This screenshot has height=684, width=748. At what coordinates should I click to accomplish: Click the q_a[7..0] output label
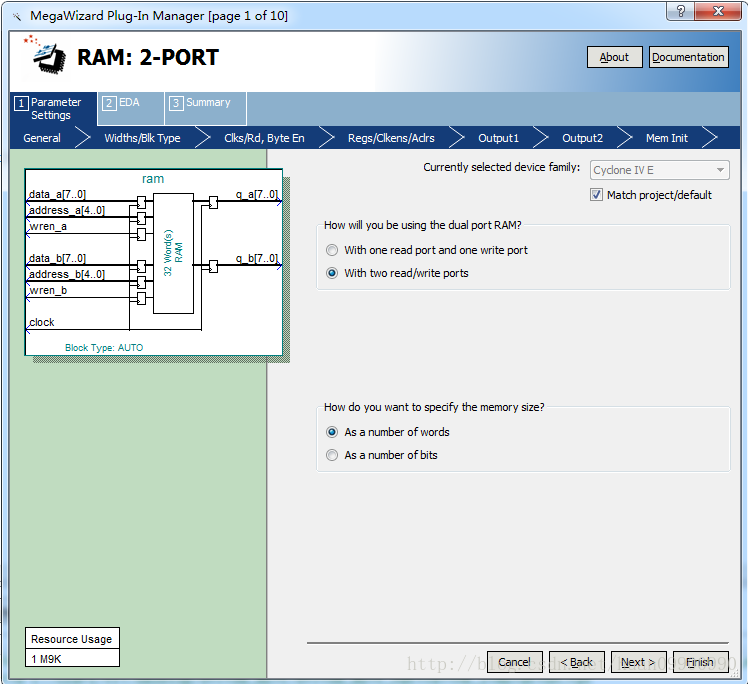click(x=257, y=194)
